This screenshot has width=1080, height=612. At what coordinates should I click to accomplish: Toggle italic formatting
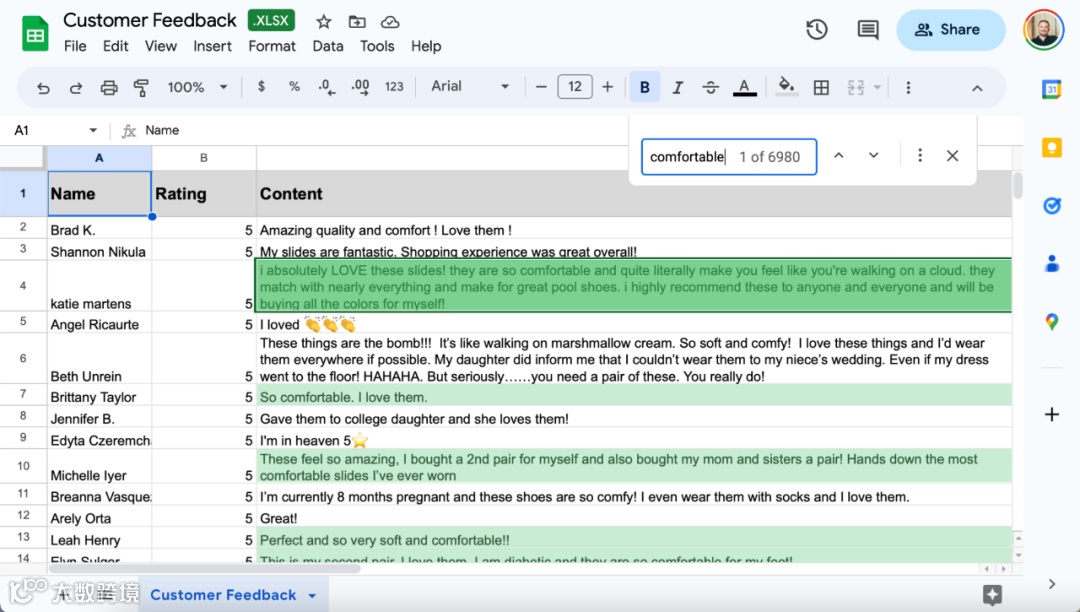[678, 87]
